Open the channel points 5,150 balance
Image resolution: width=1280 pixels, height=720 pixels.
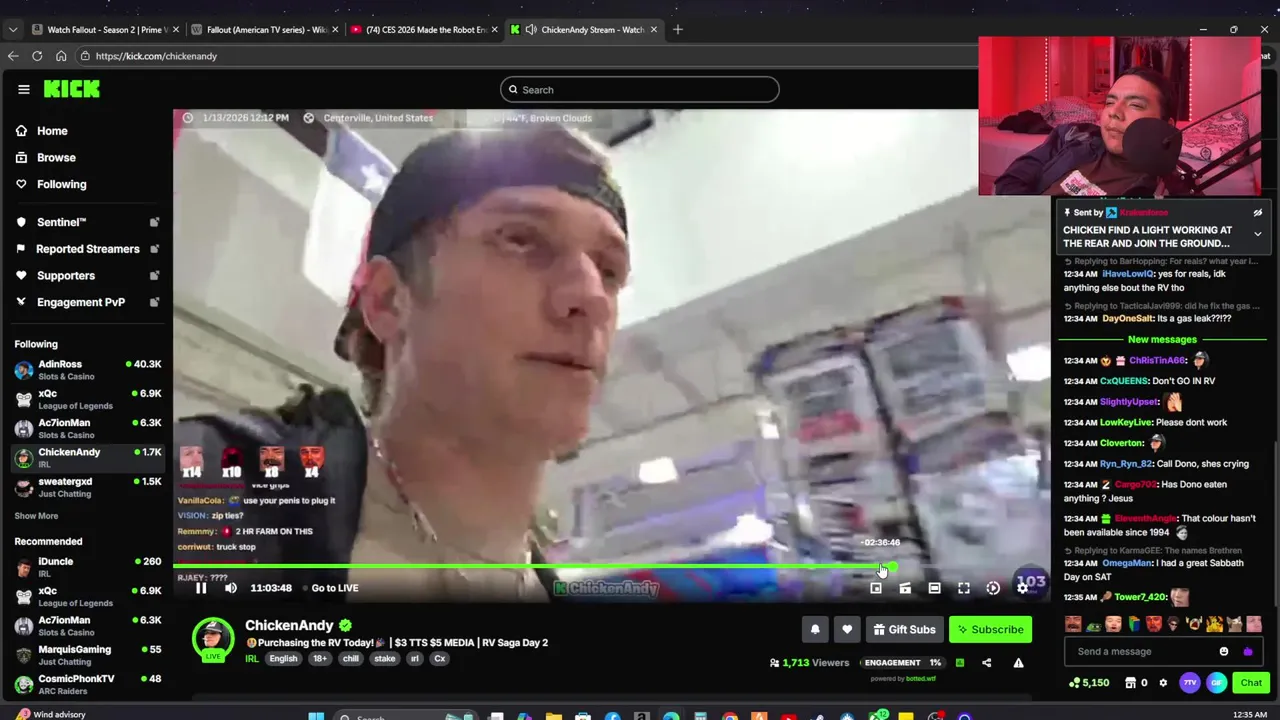pos(1090,683)
